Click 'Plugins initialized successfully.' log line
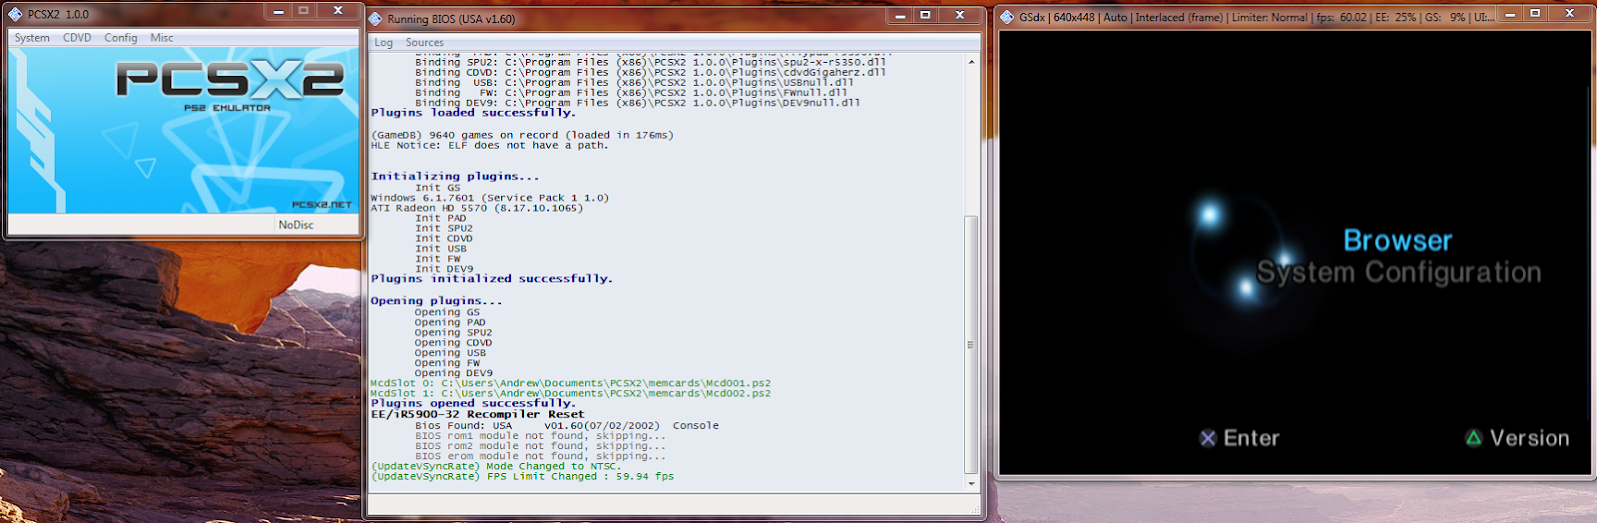 [x=492, y=279]
